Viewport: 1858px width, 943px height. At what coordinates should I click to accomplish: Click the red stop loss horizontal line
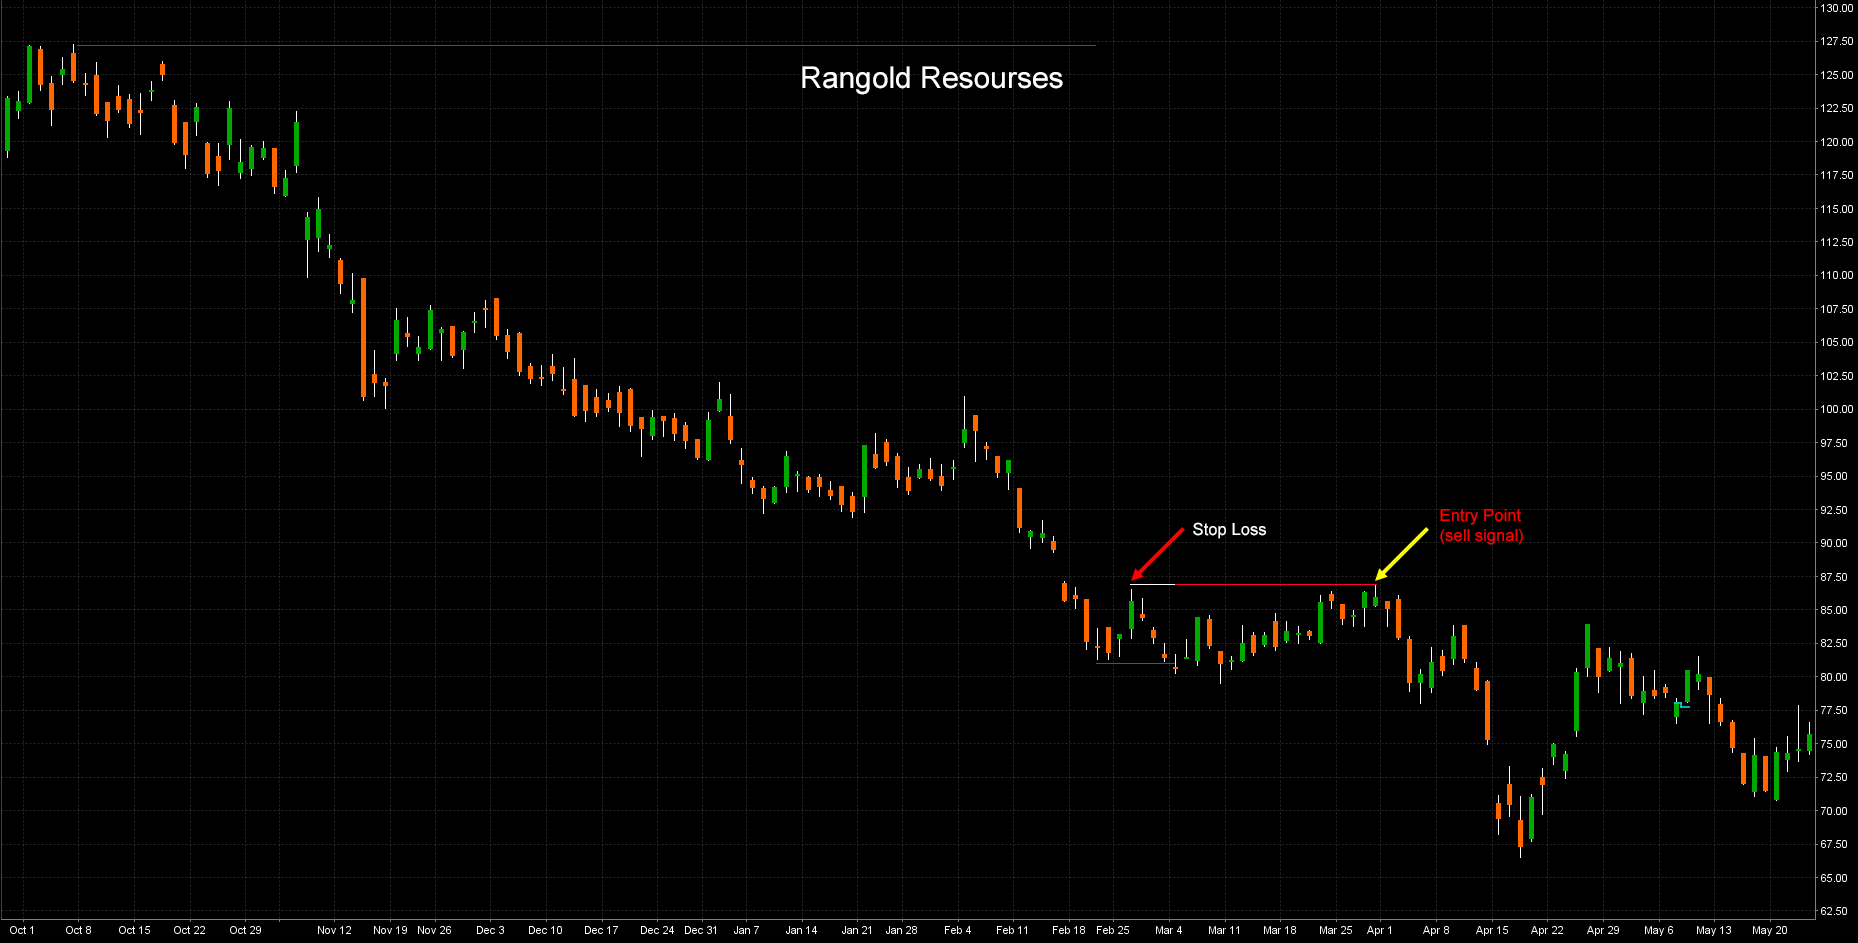1275,584
